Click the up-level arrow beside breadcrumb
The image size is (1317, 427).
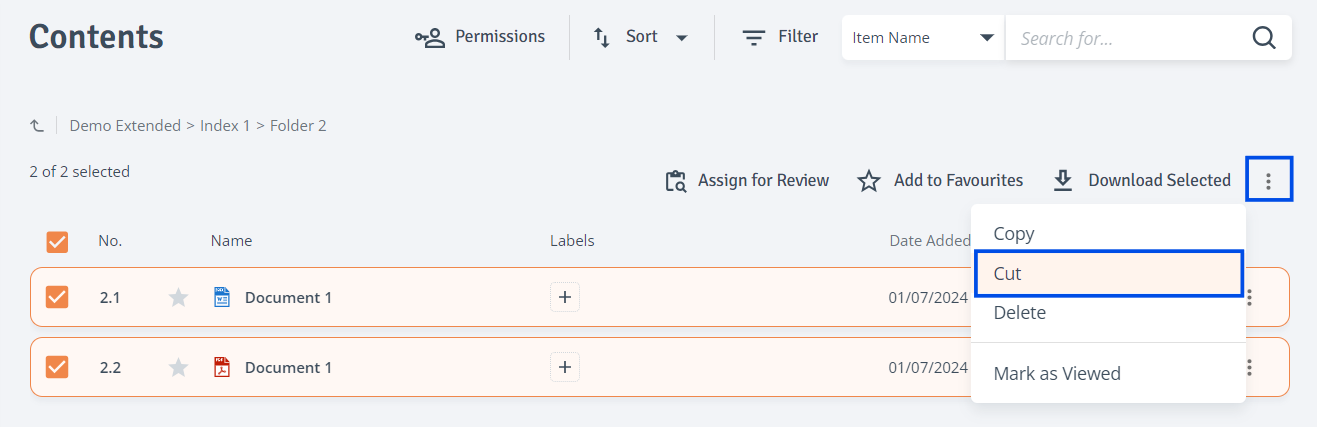(x=37, y=126)
